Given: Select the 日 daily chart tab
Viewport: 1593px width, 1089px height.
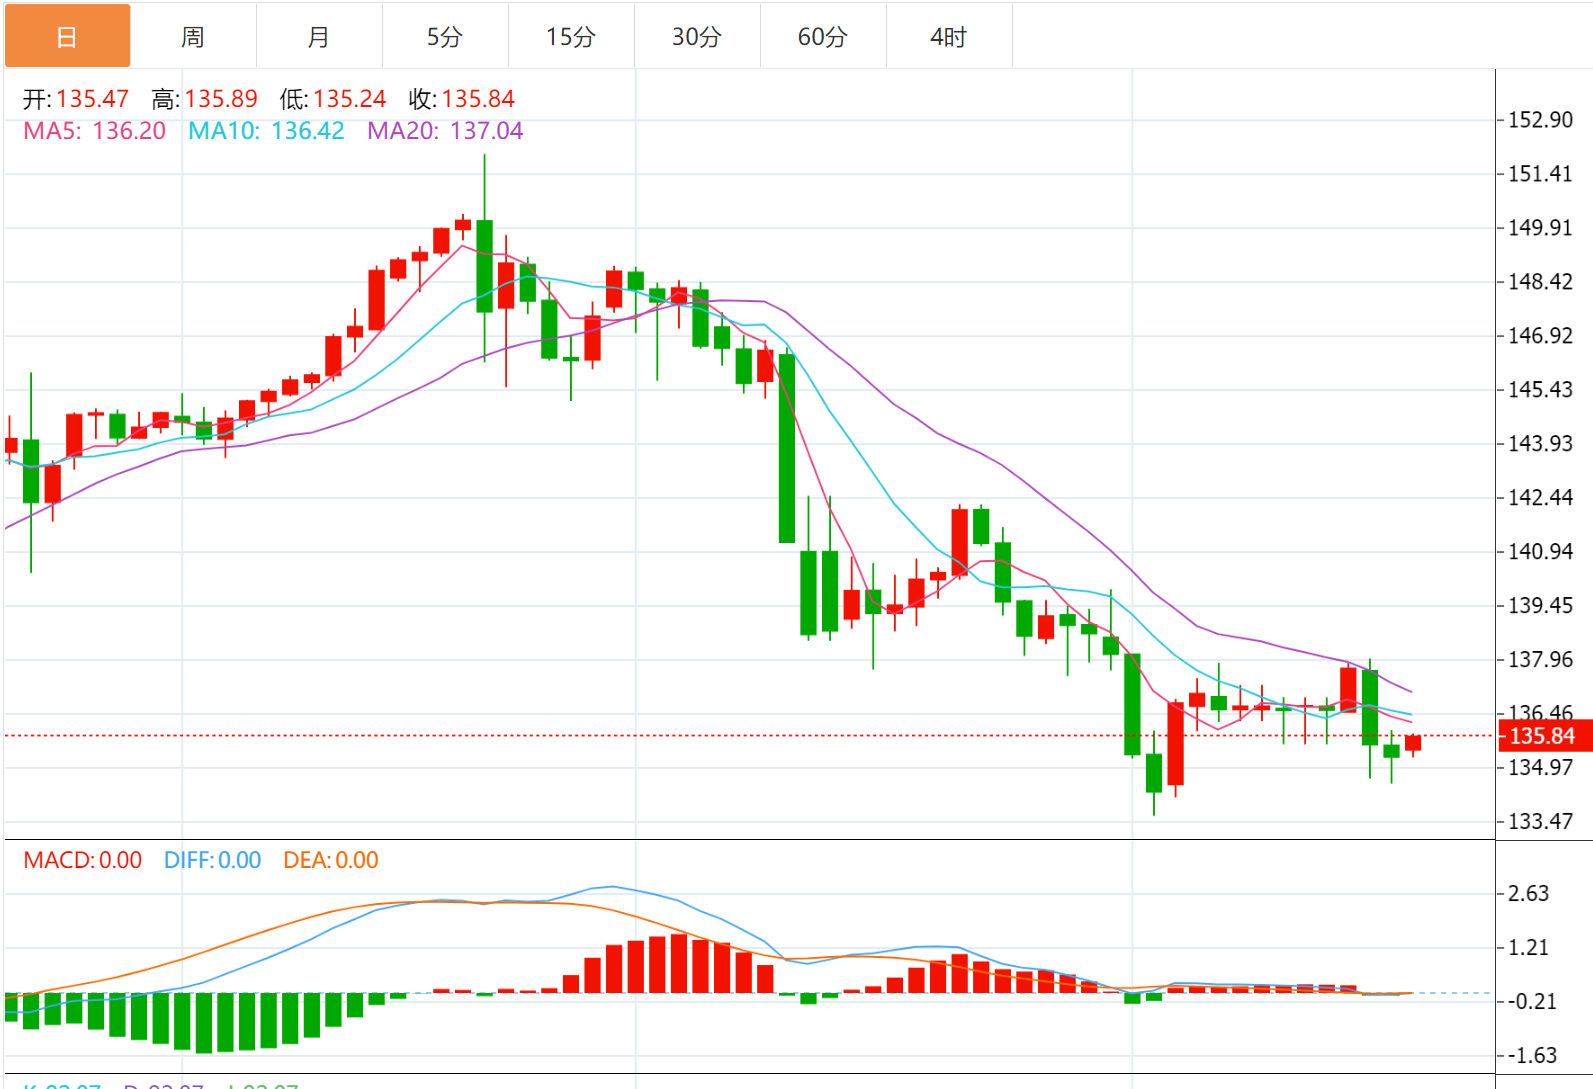Looking at the screenshot, I should point(67,36).
